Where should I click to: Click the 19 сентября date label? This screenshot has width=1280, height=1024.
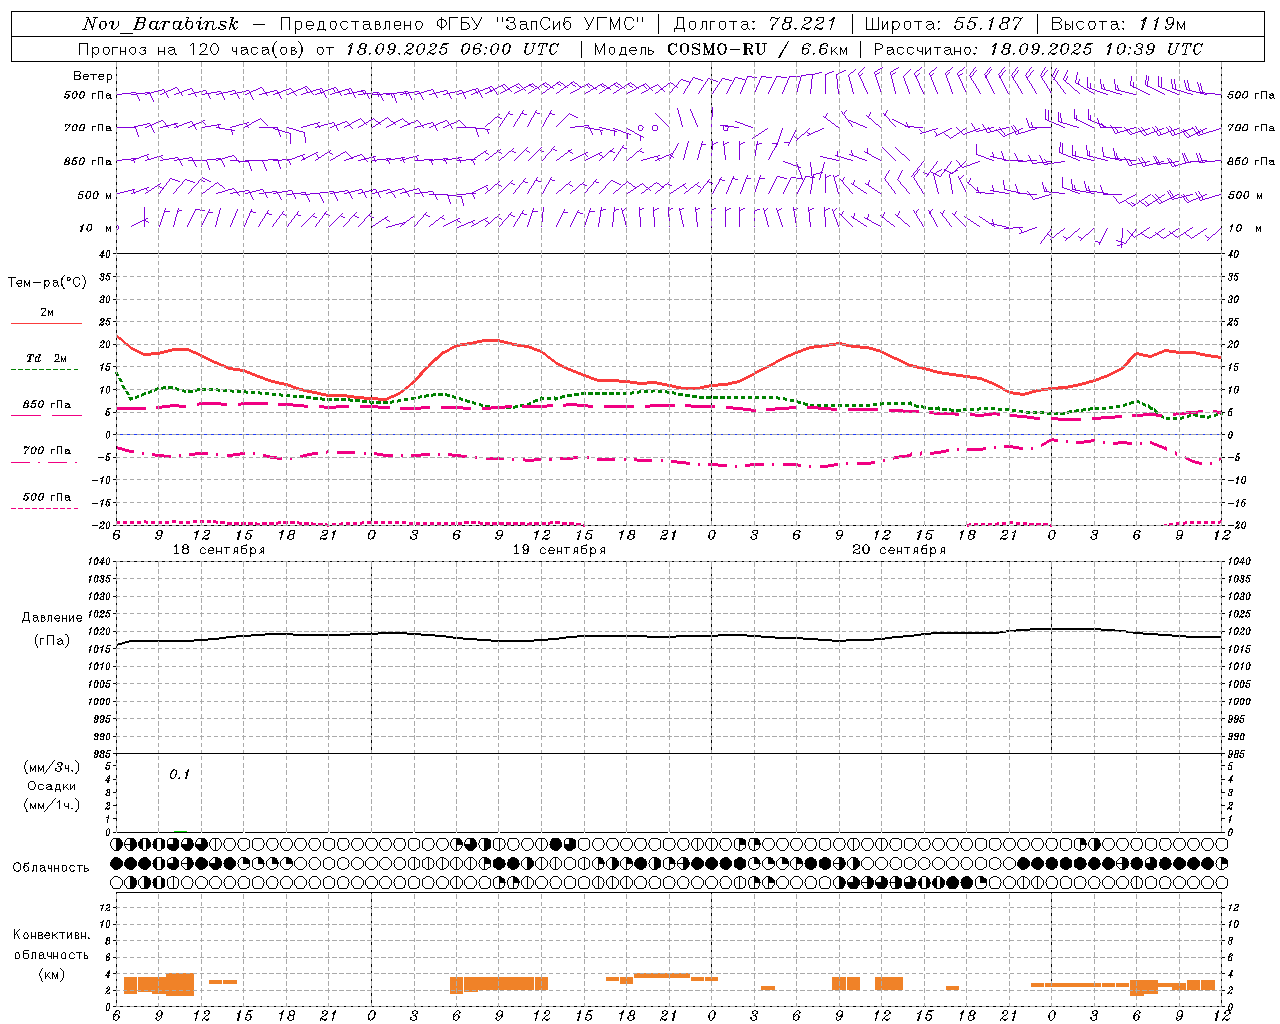[x=559, y=550]
